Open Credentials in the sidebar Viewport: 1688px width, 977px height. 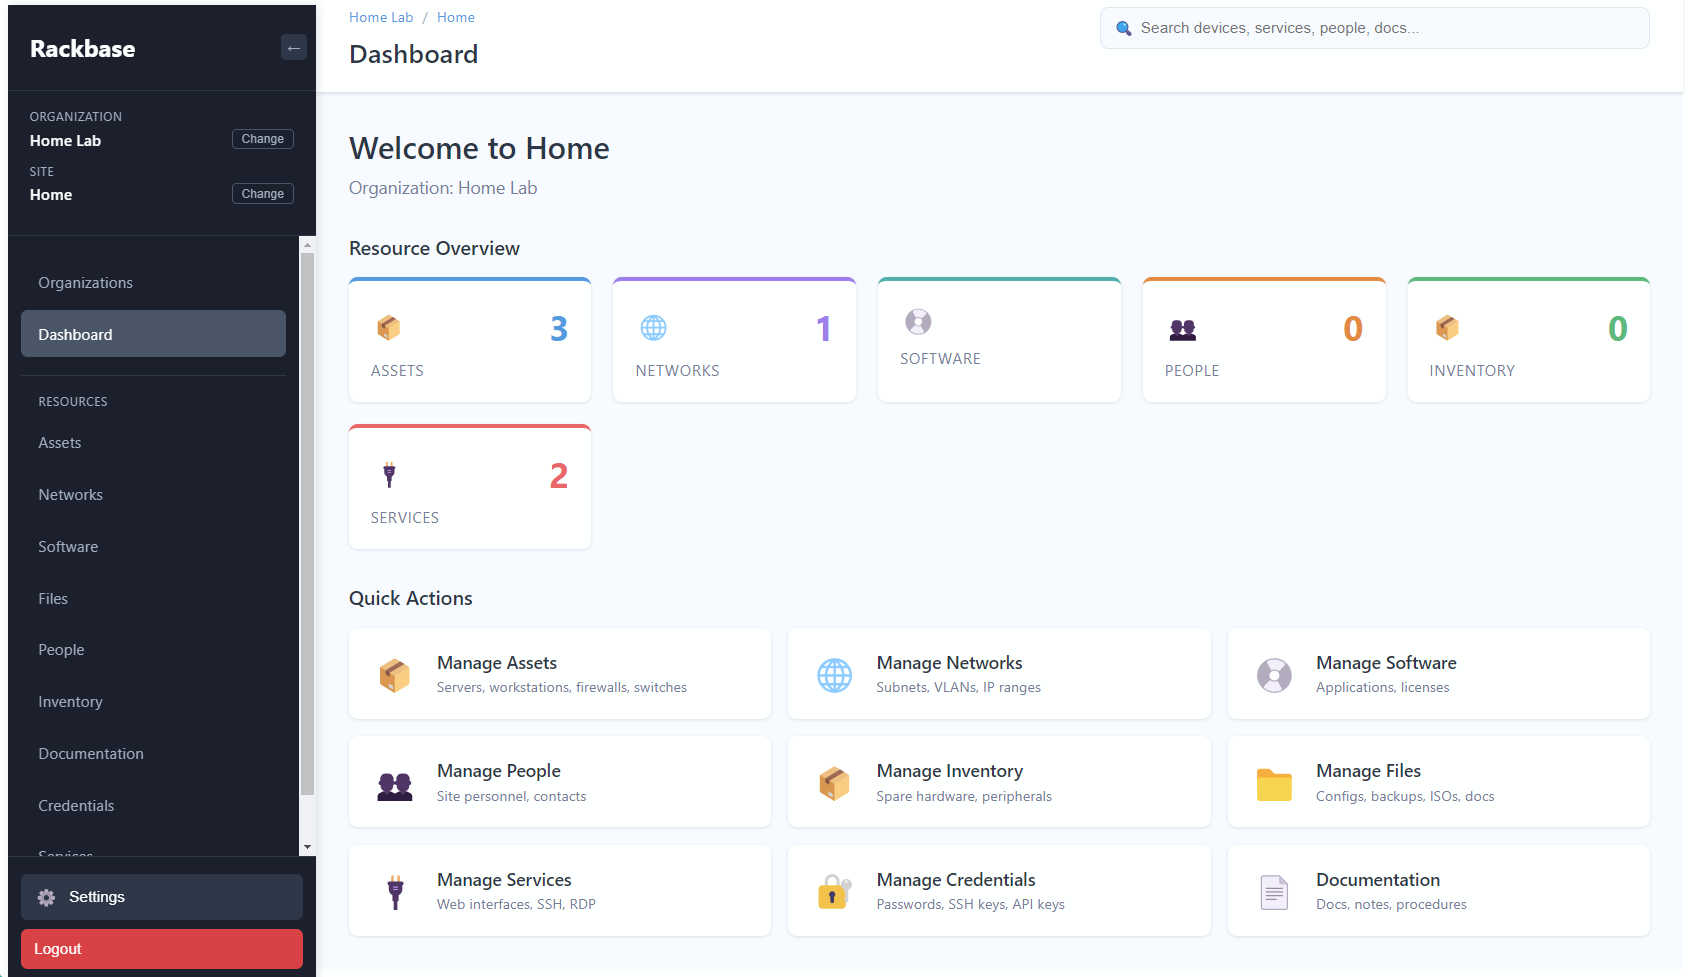[x=153, y=806]
